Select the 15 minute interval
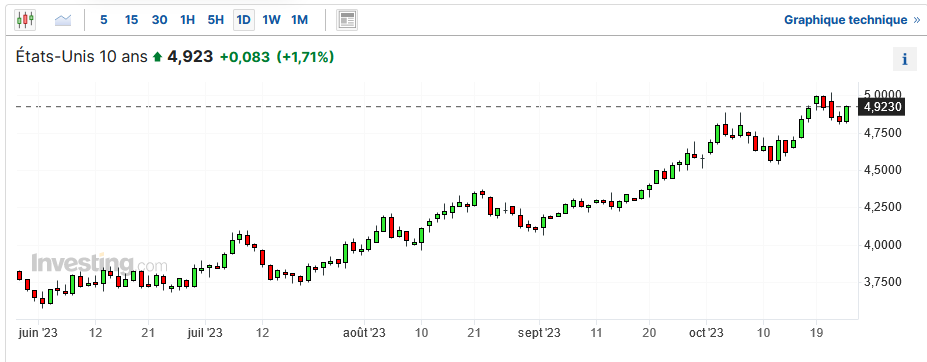Screen dimensions: 927x362 [x=131, y=20]
